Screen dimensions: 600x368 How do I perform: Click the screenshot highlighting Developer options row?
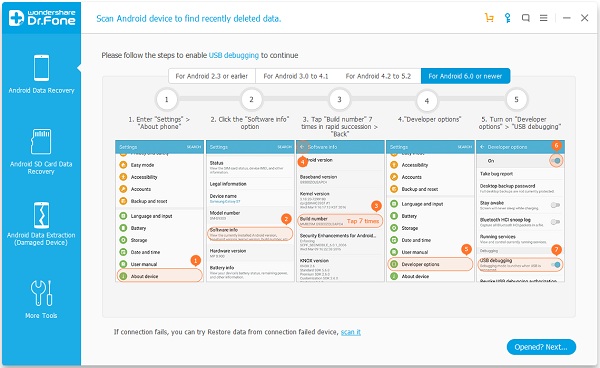[x=430, y=211]
